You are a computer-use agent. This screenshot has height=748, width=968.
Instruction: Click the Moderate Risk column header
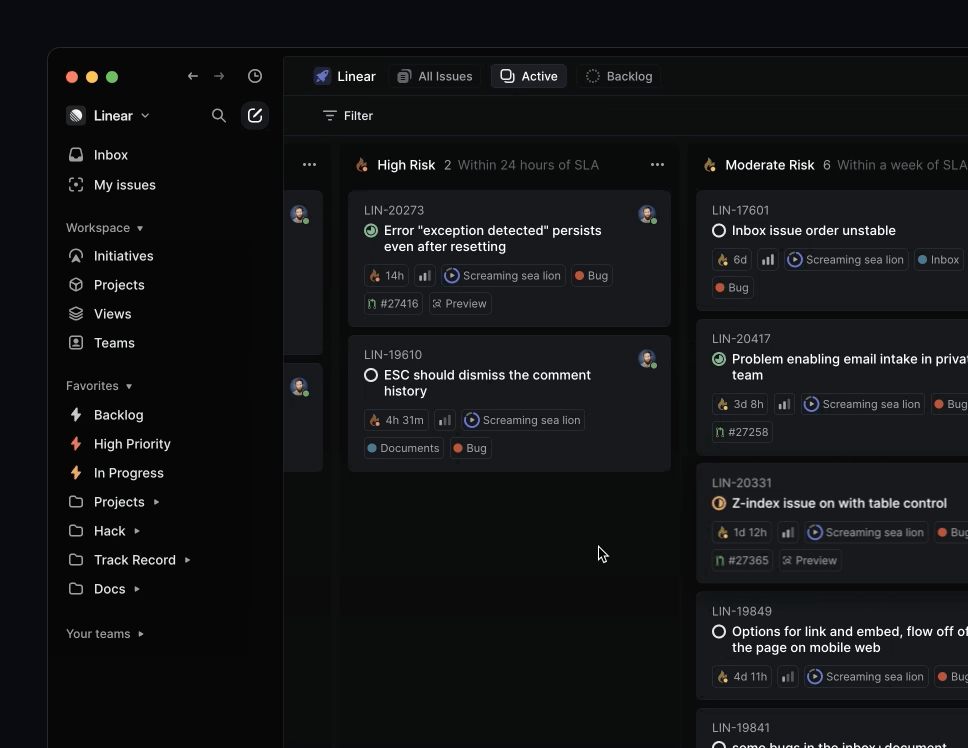click(769, 165)
